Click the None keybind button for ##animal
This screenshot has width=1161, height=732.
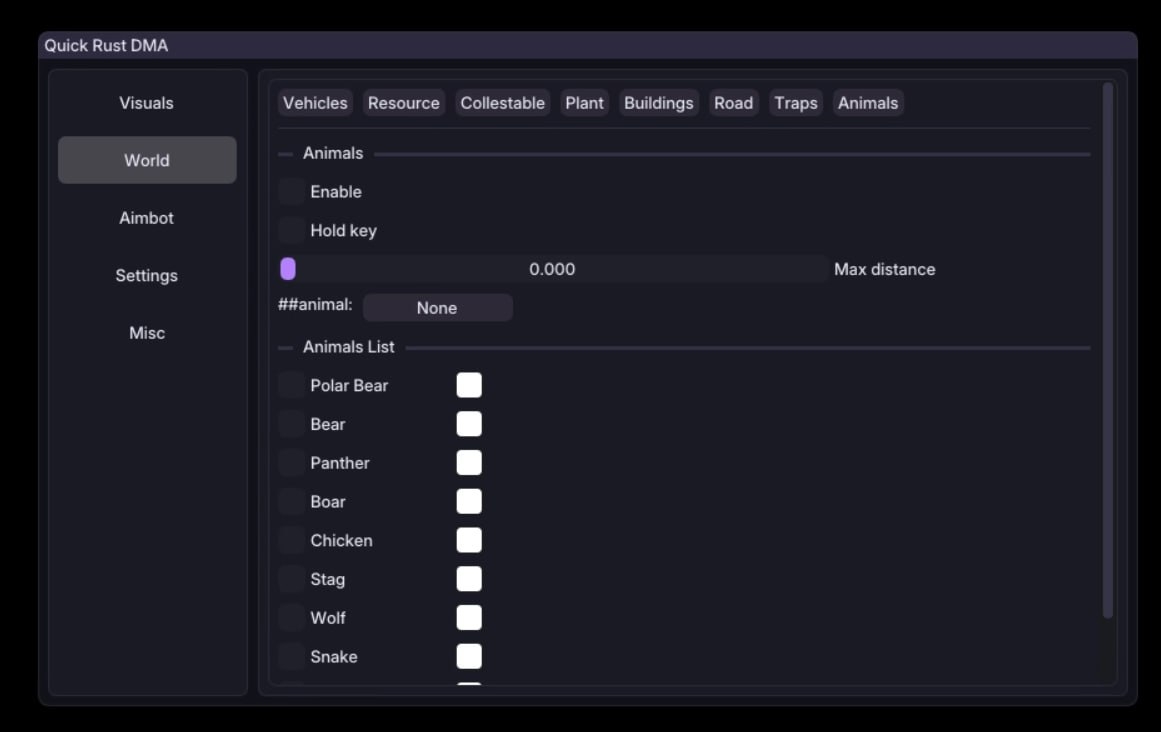pos(437,308)
